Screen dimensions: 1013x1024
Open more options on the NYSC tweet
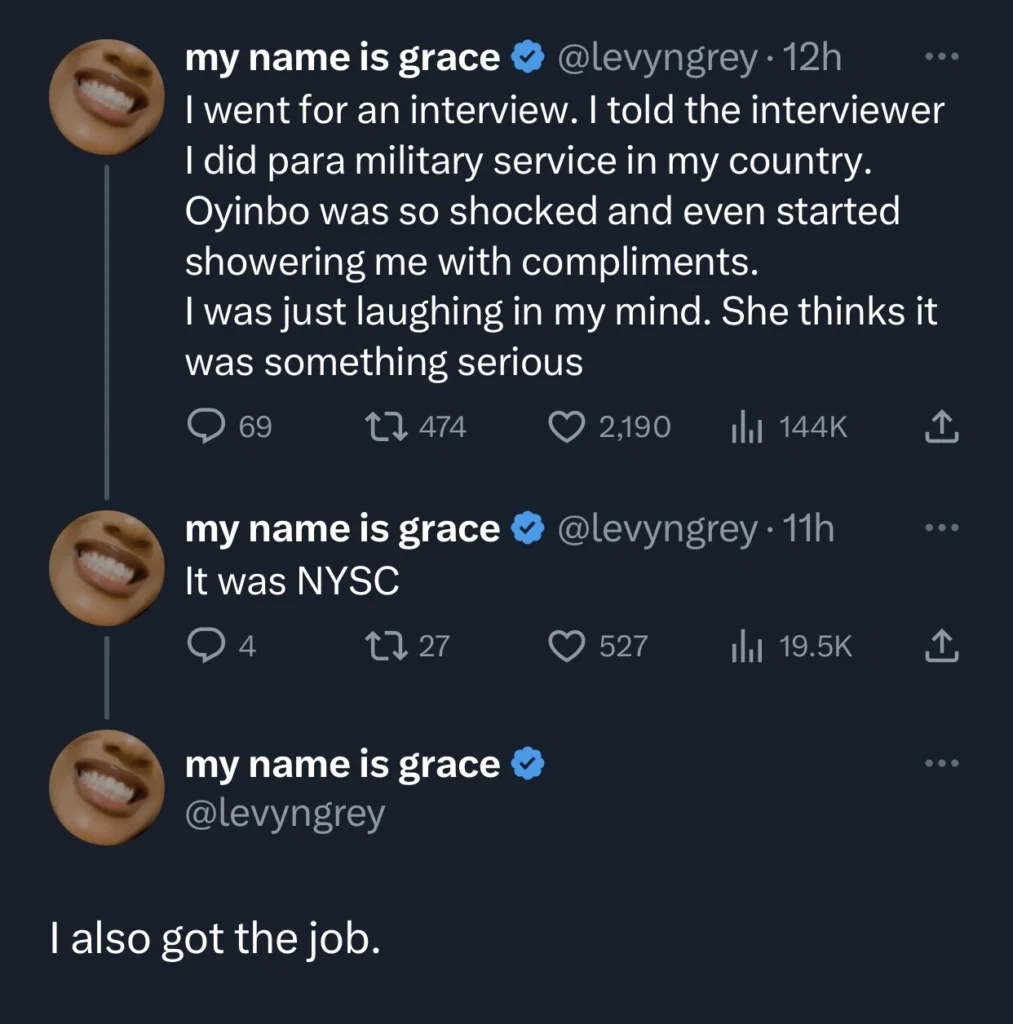pyautogui.click(x=941, y=527)
